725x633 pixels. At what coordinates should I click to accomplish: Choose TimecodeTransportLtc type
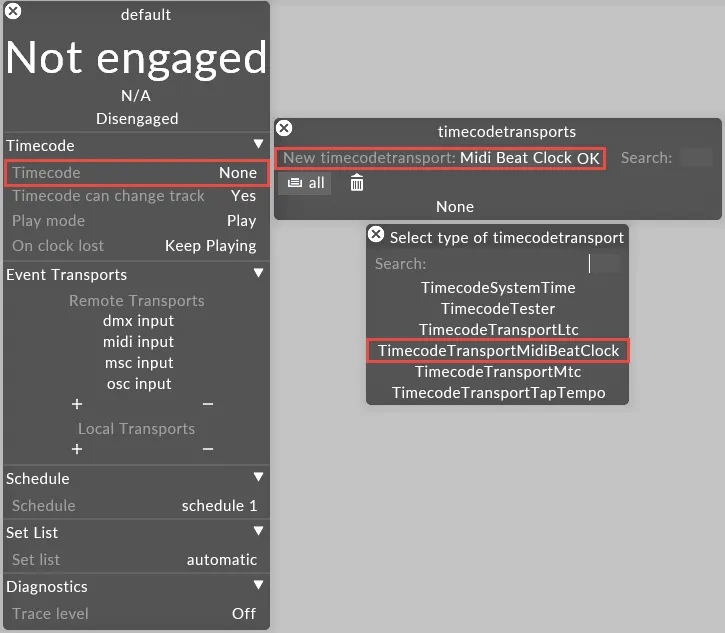pyautogui.click(x=498, y=330)
